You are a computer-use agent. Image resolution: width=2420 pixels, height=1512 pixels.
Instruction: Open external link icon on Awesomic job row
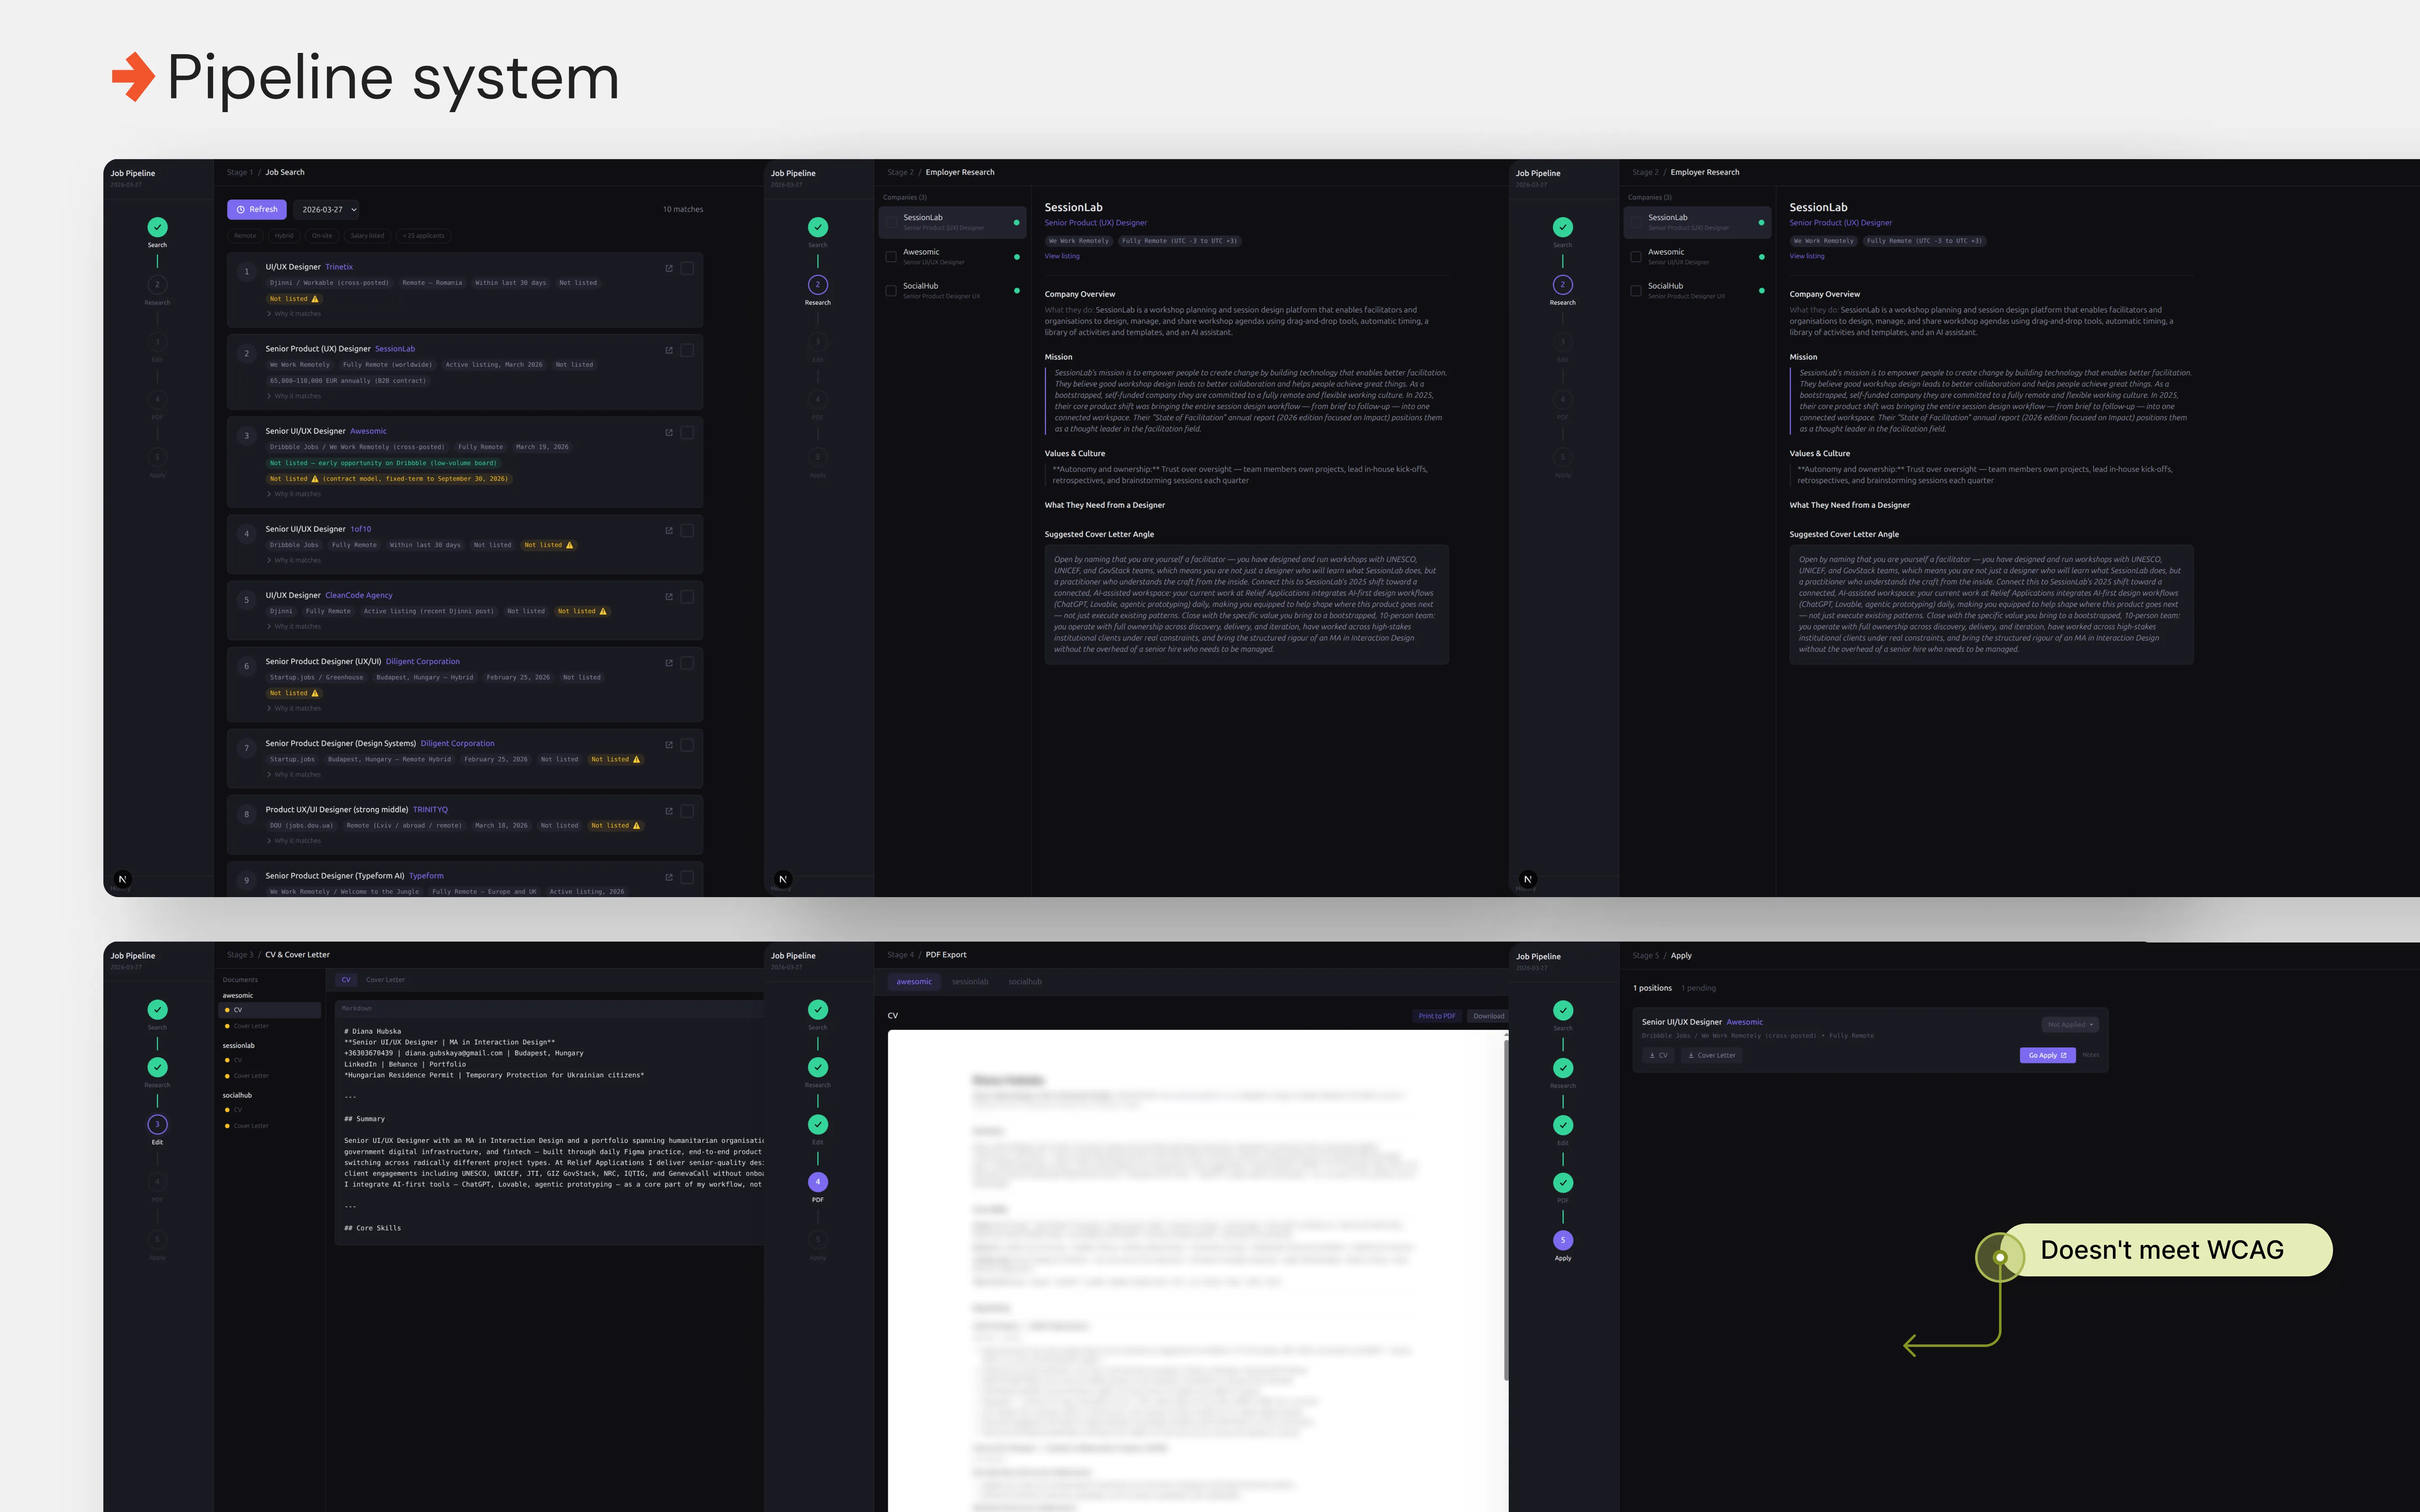(x=669, y=432)
